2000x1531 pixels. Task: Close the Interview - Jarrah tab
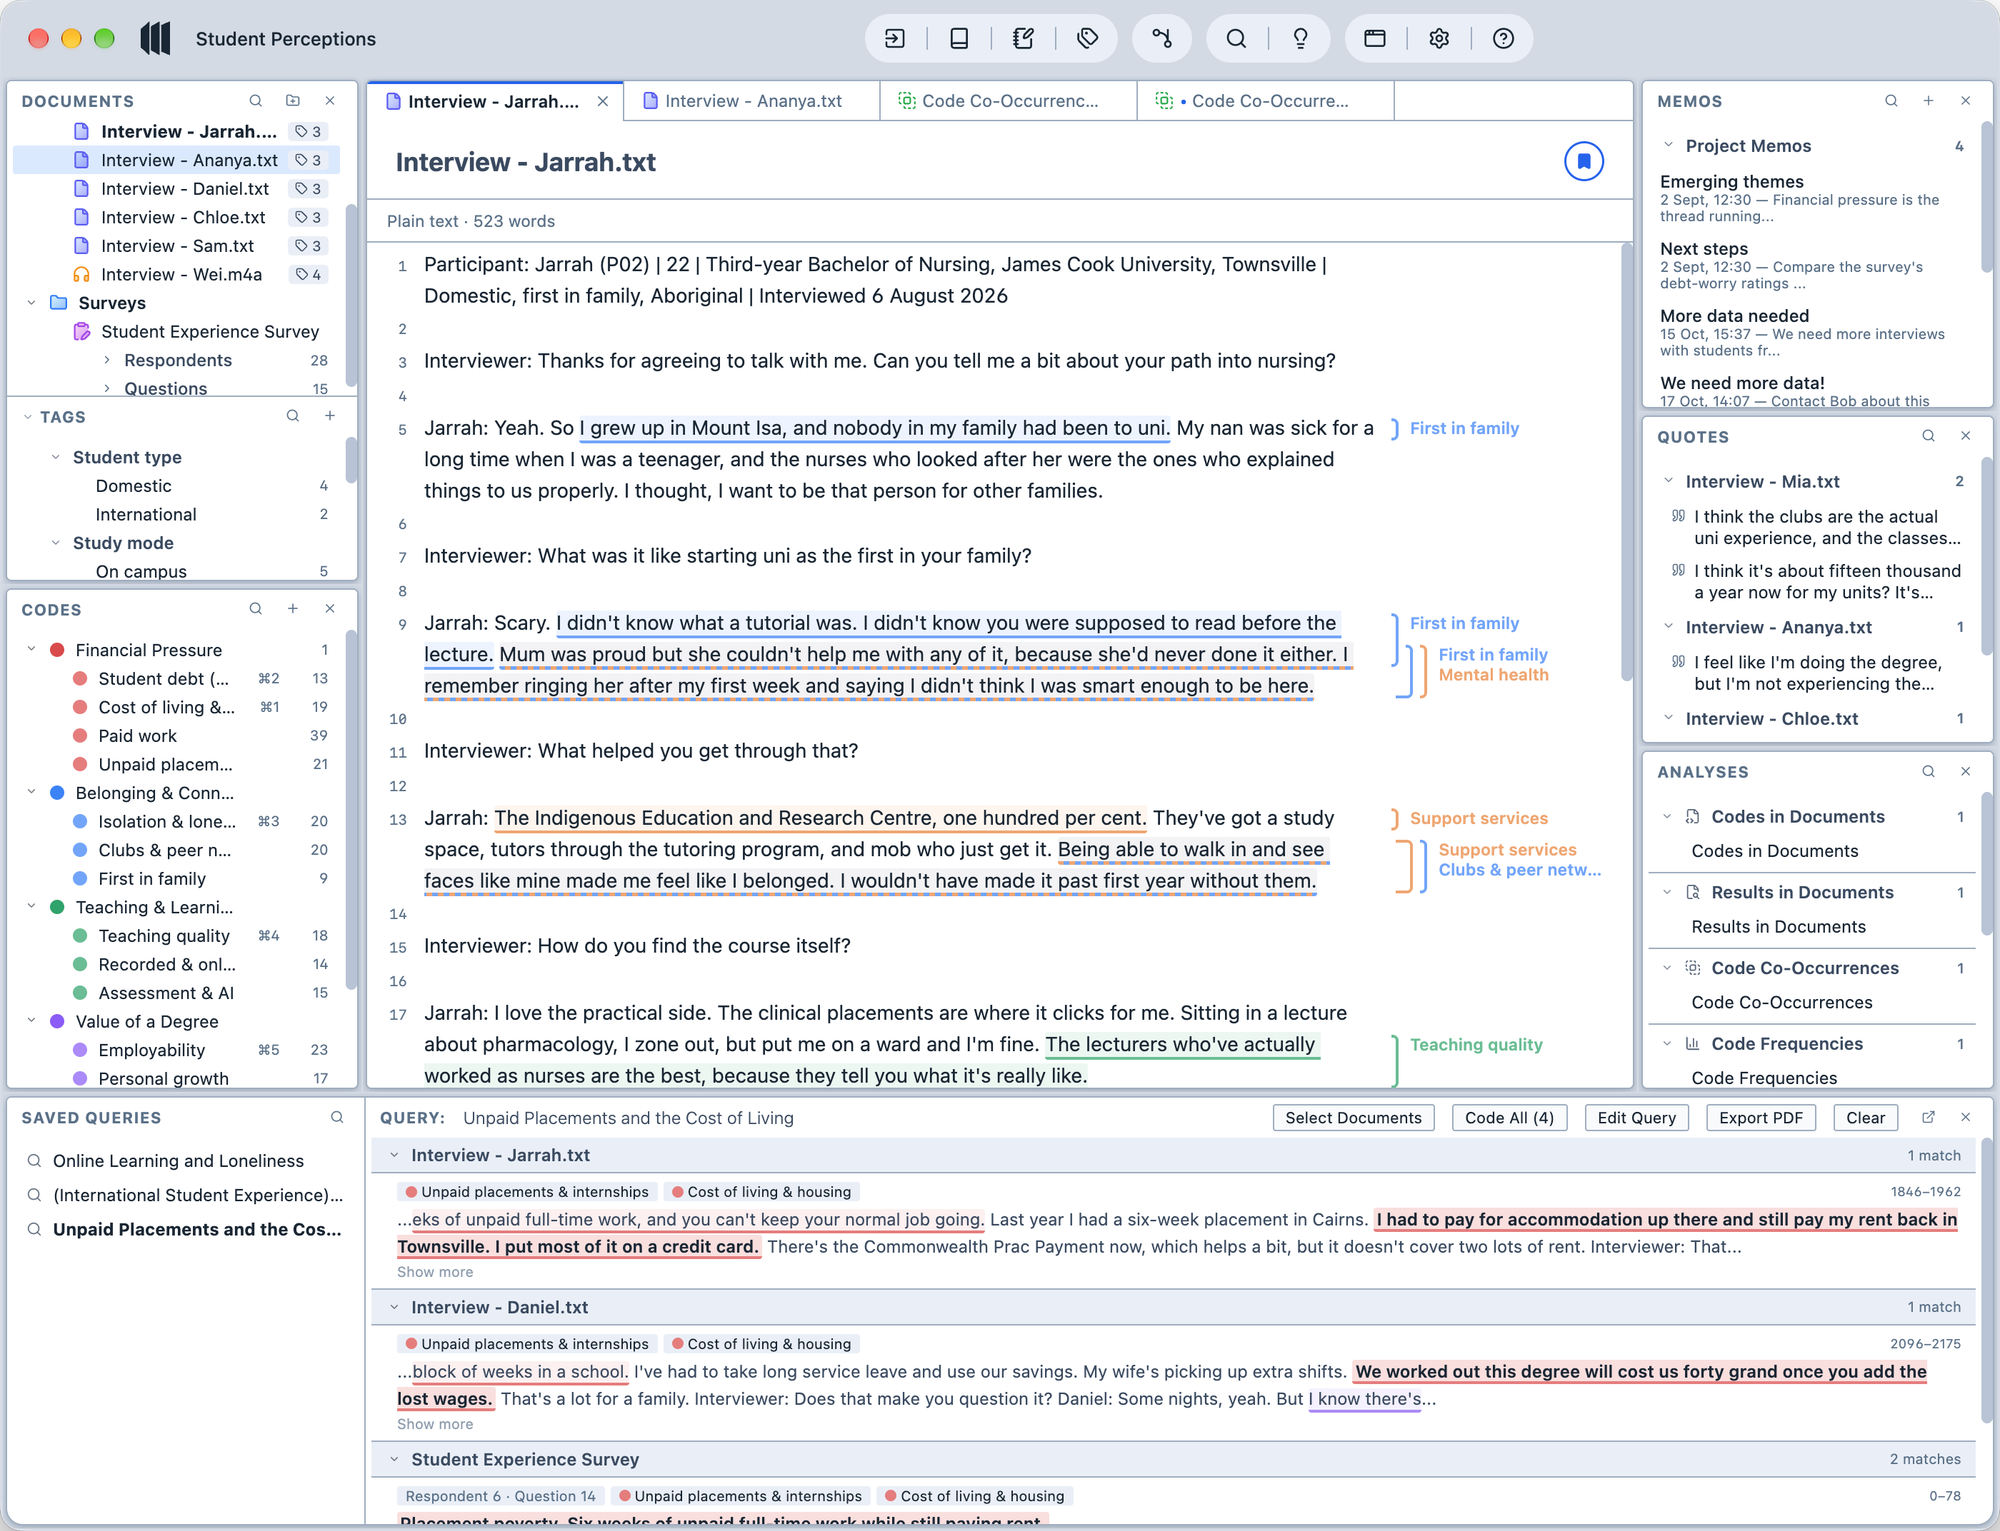click(603, 101)
